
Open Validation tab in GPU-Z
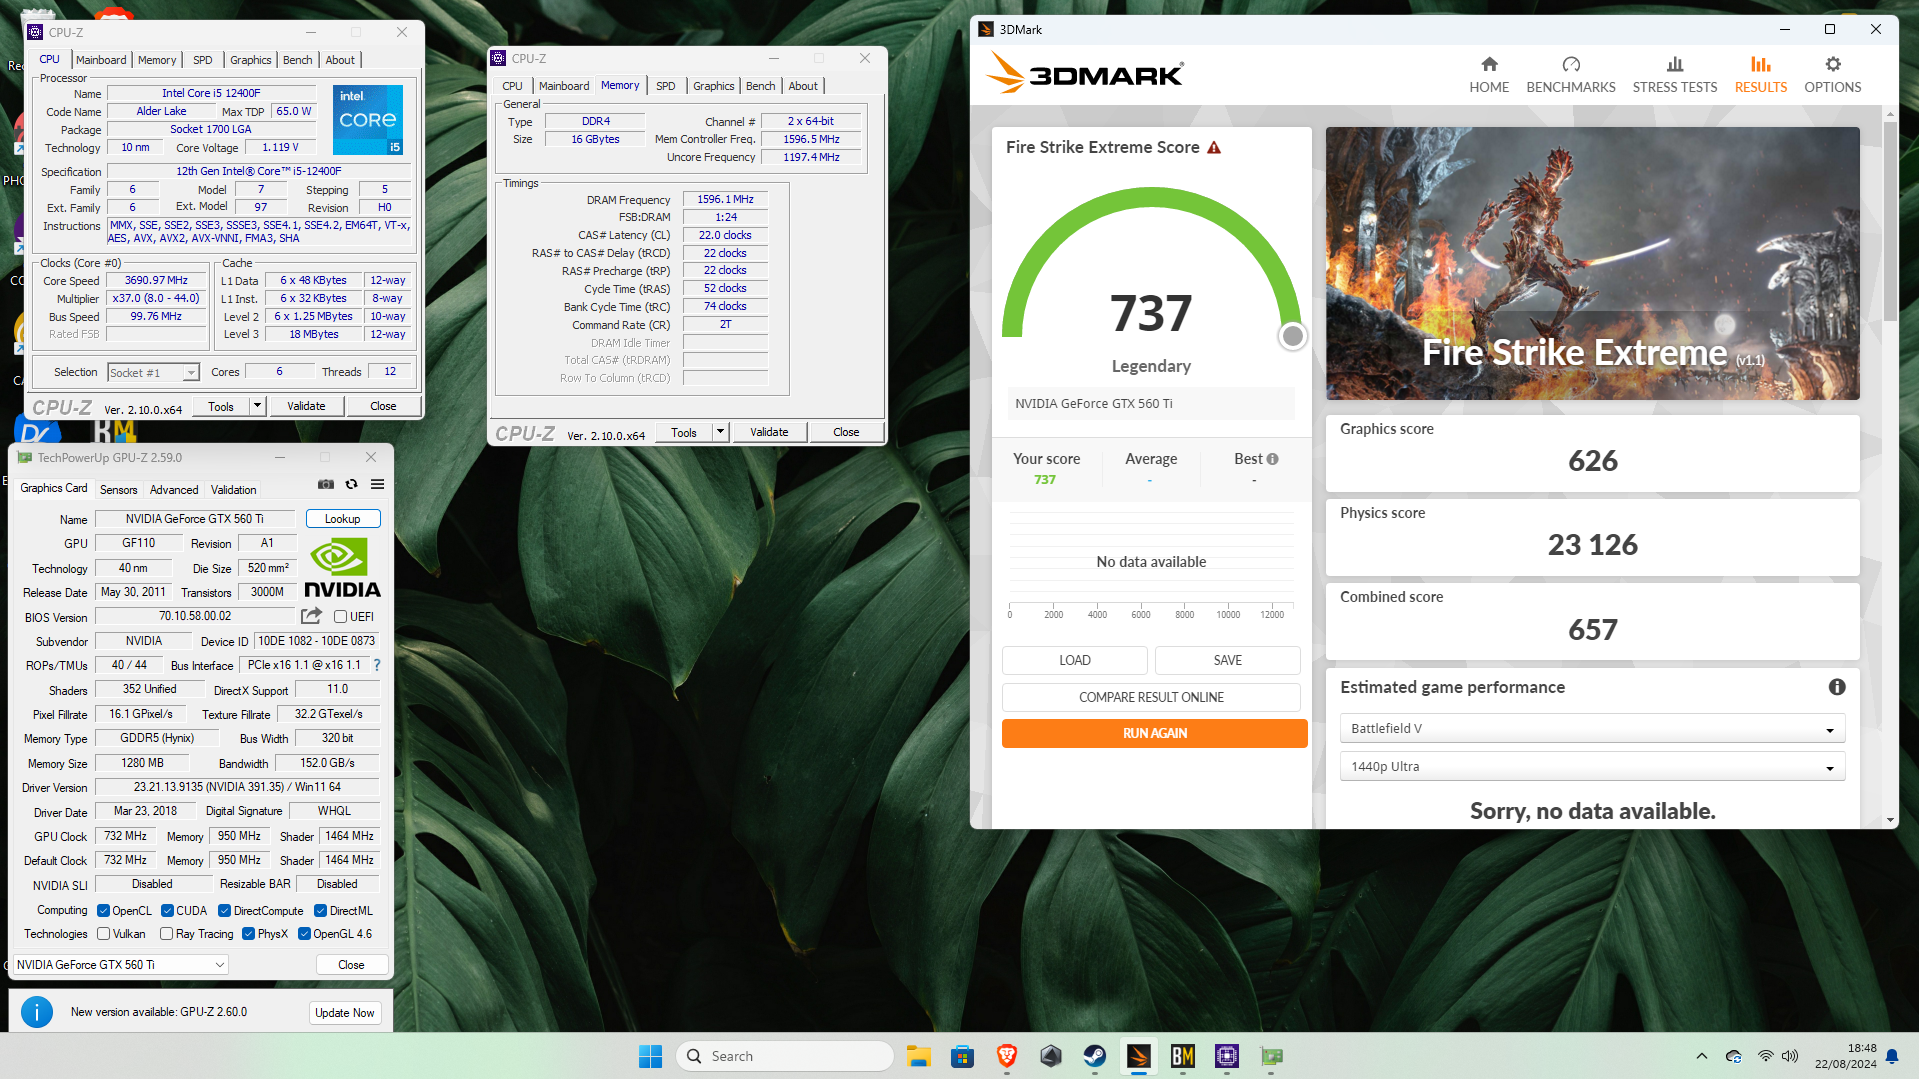(233, 490)
